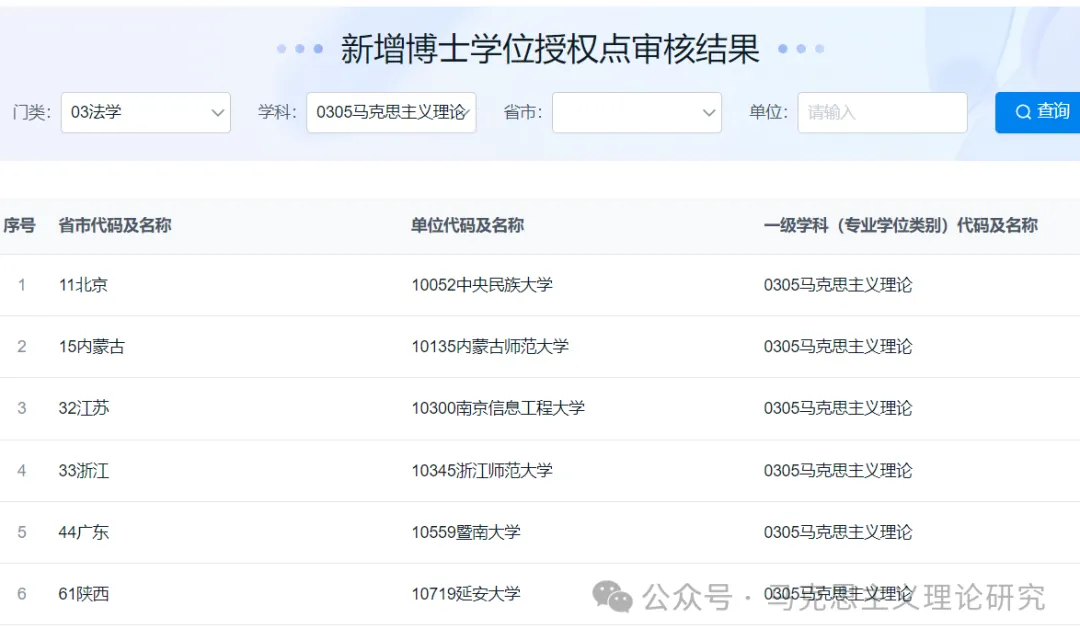Viewport: 1080px width, 640px height.
Task: Click row number 1 in 序号 column
Action: click(22, 285)
